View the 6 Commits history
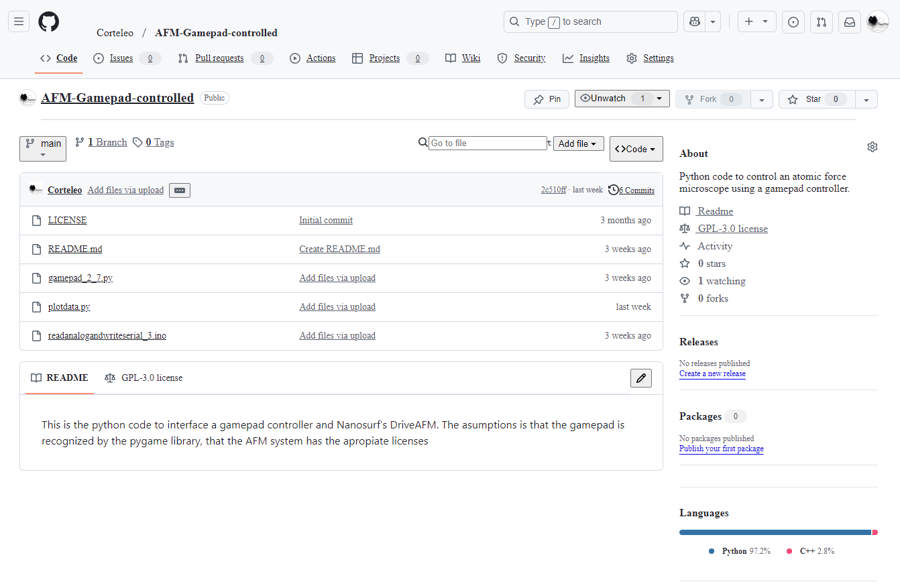The width and height of the screenshot is (900, 584). pos(631,190)
